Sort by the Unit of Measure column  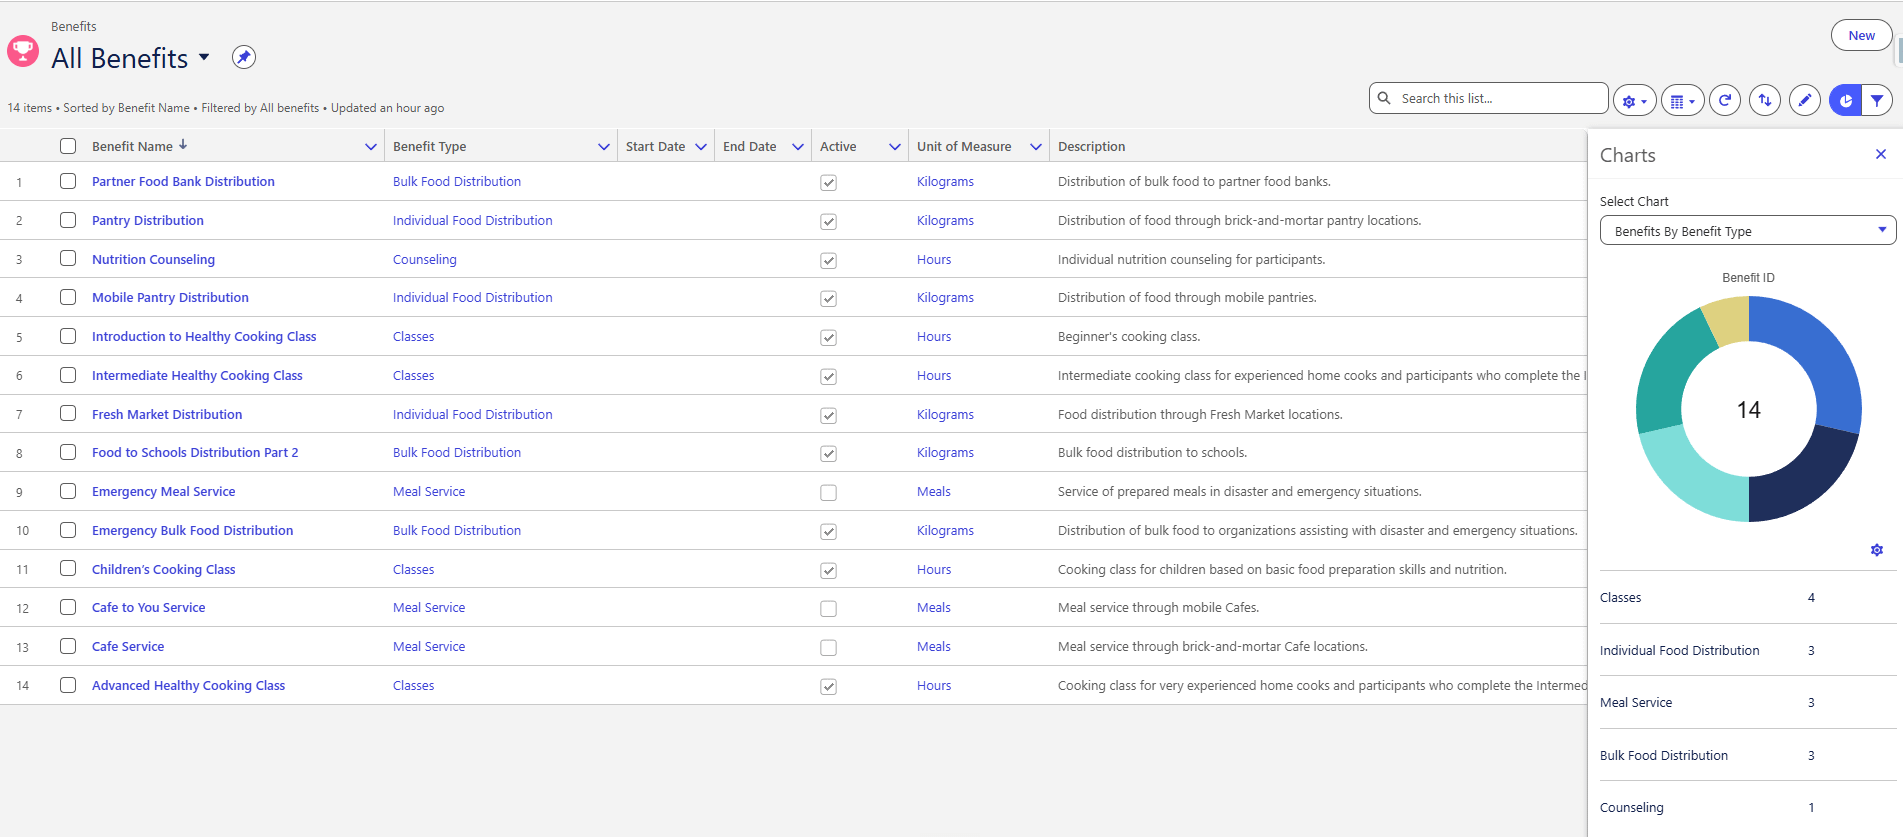point(964,146)
